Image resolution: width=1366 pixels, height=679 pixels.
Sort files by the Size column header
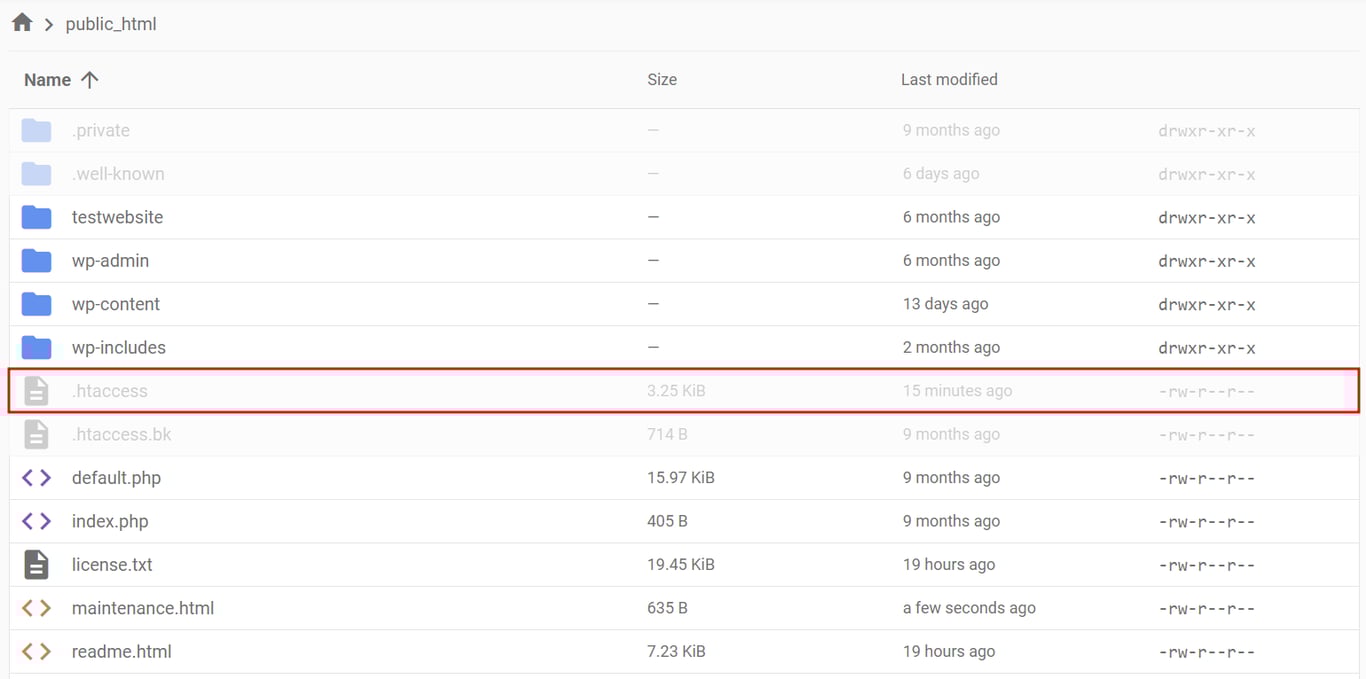click(662, 79)
